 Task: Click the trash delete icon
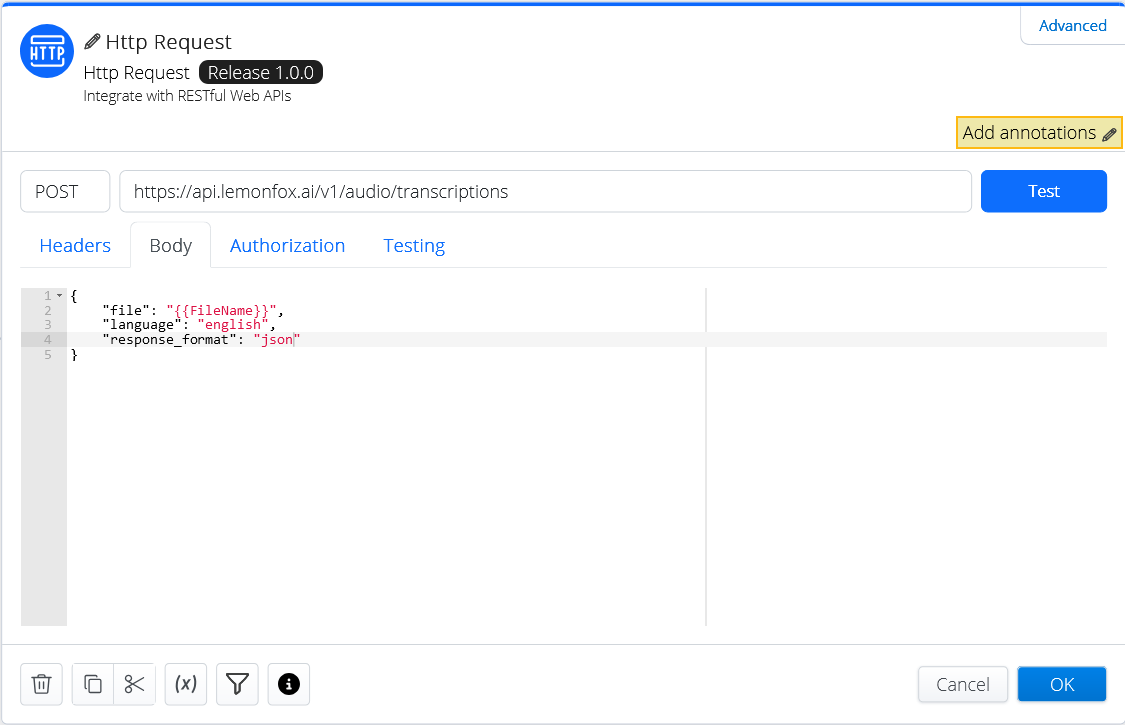(x=41, y=684)
